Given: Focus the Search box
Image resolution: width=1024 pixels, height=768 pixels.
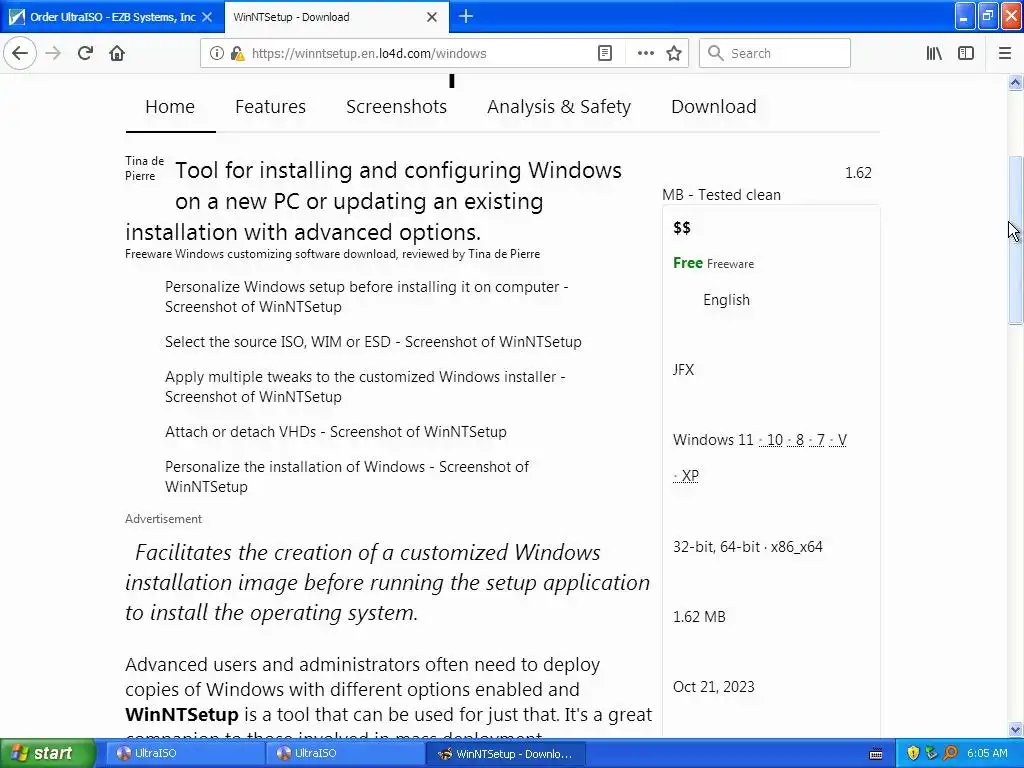Looking at the screenshot, I should pyautogui.click(x=775, y=53).
